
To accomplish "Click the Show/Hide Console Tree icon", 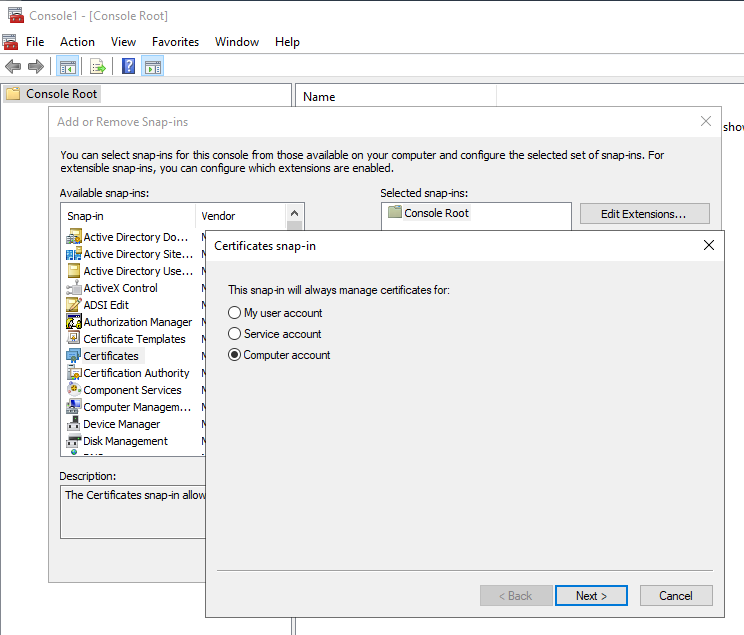I will [68, 67].
